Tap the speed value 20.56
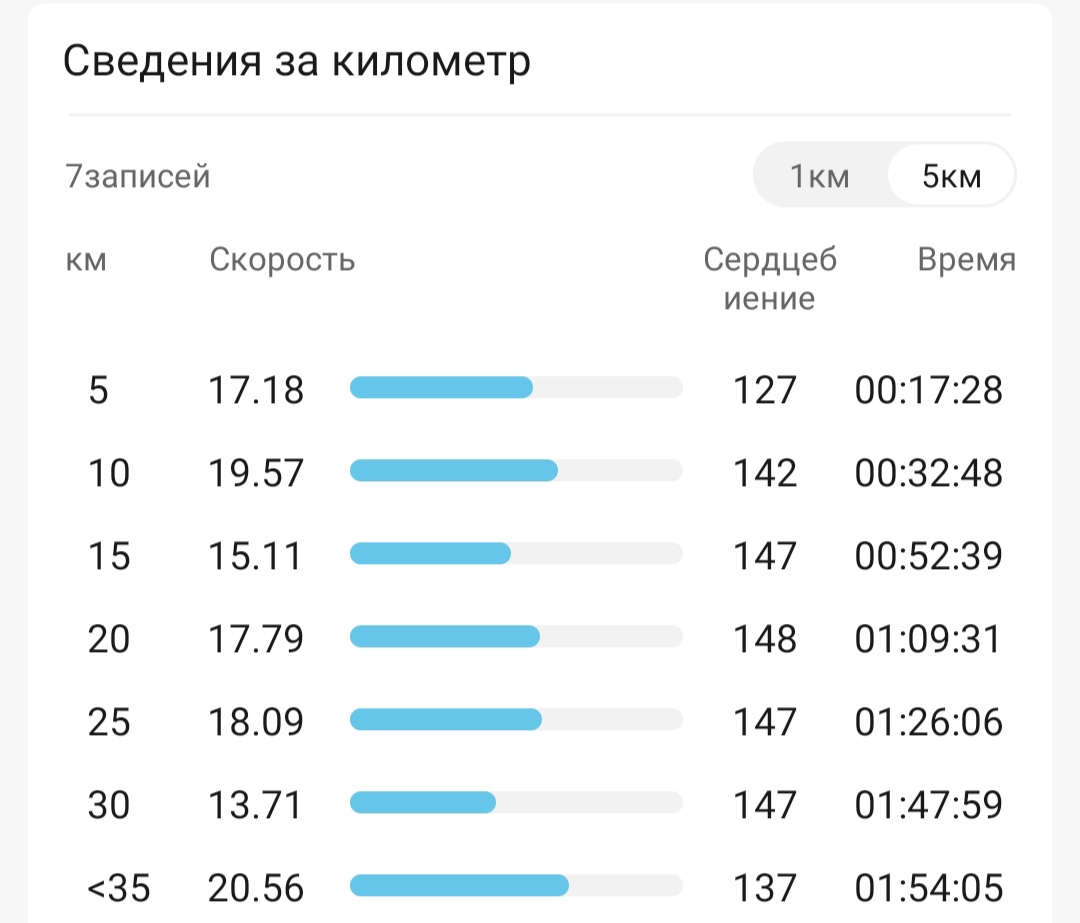The height and width of the screenshot is (923, 1080). point(256,888)
